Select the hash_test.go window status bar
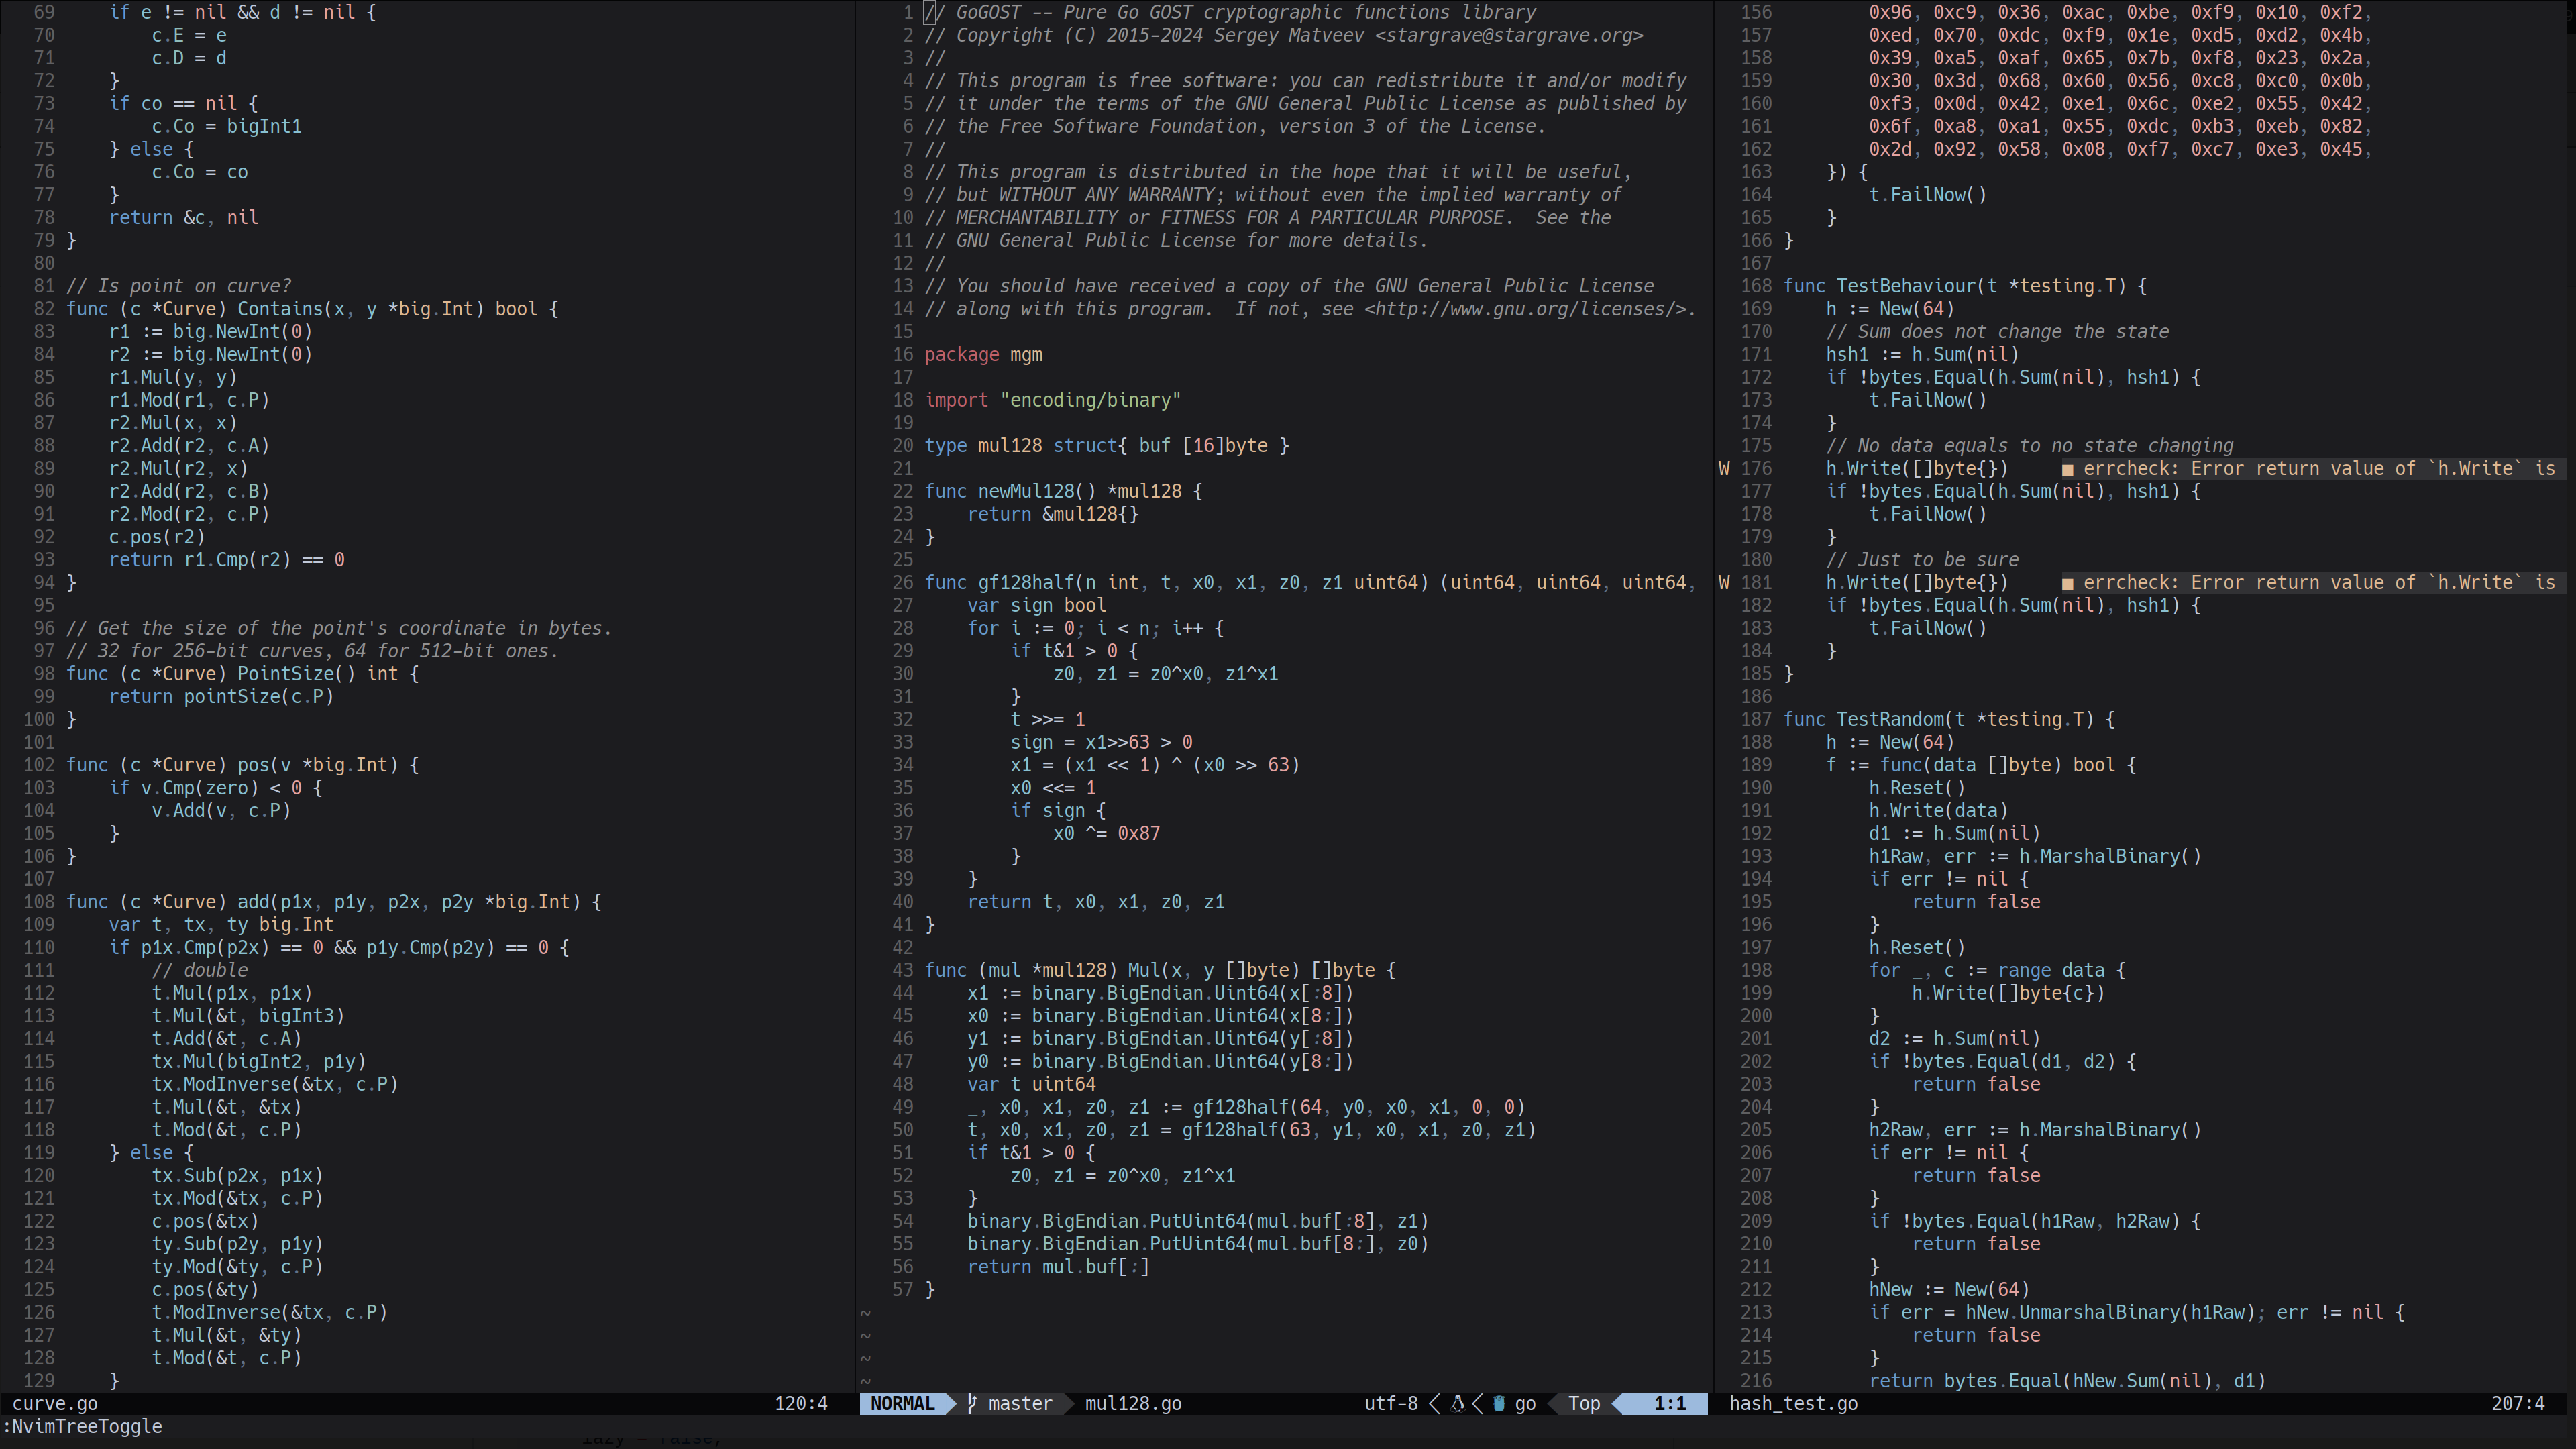This screenshot has width=2576, height=1449. pyautogui.click(x=1793, y=1403)
